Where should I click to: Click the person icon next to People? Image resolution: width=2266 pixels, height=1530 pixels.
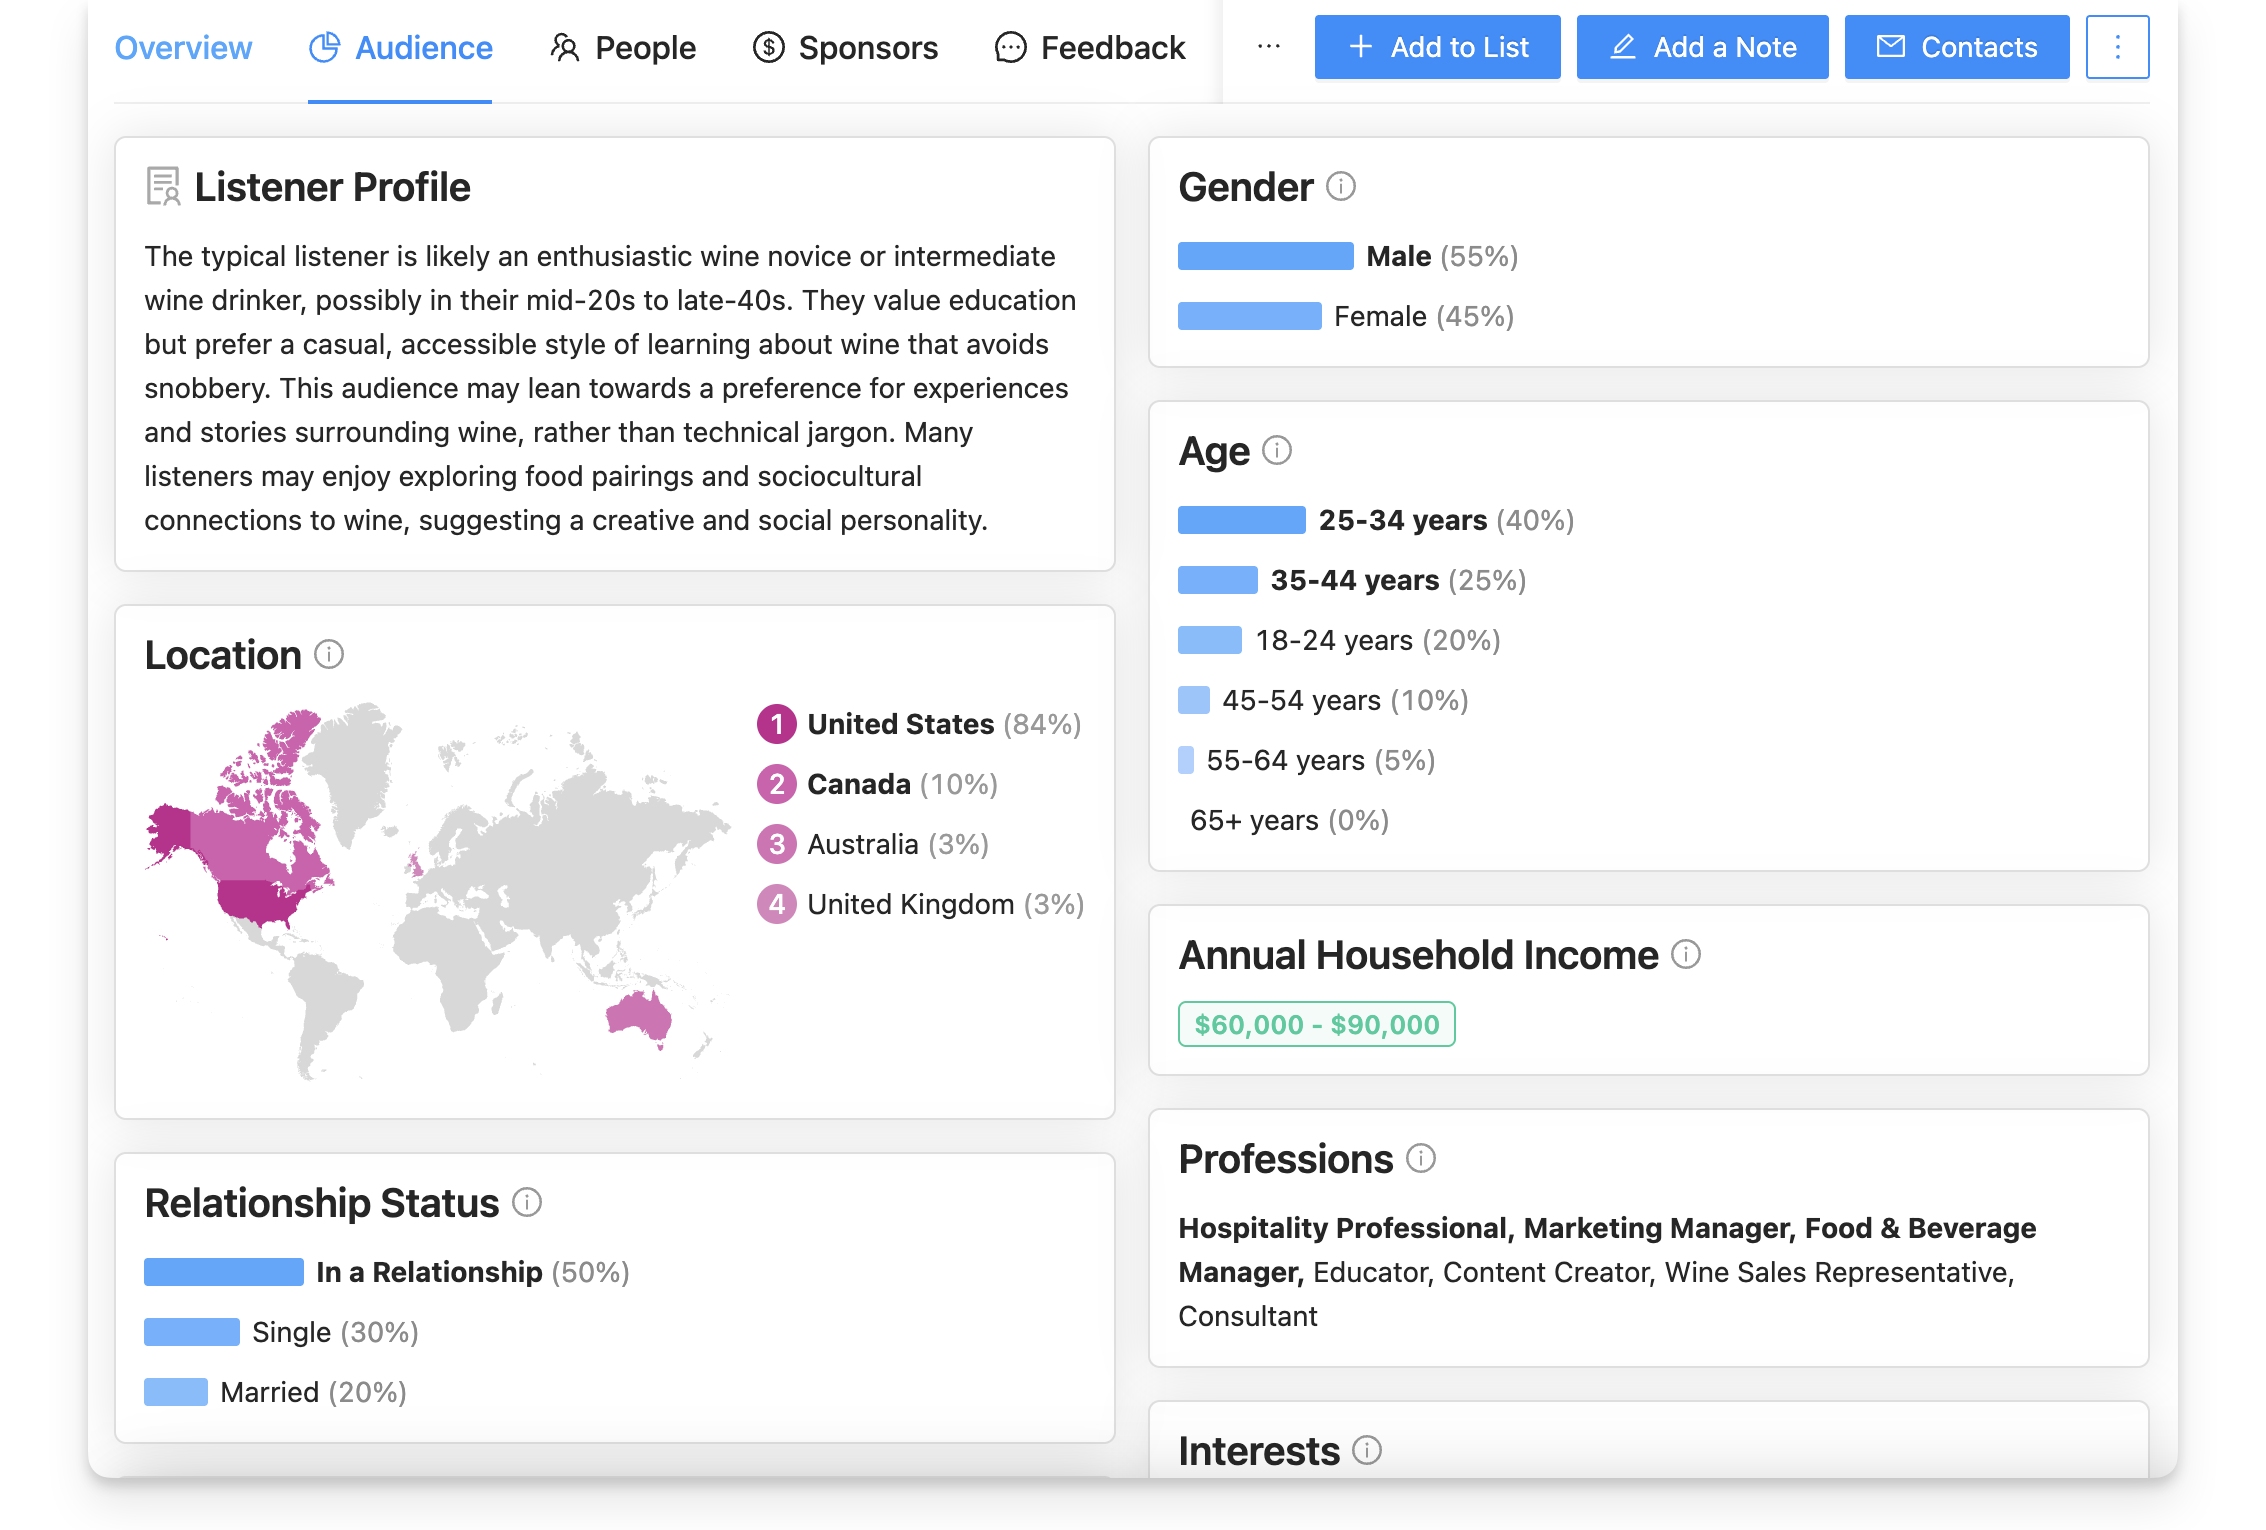point(566,47)
